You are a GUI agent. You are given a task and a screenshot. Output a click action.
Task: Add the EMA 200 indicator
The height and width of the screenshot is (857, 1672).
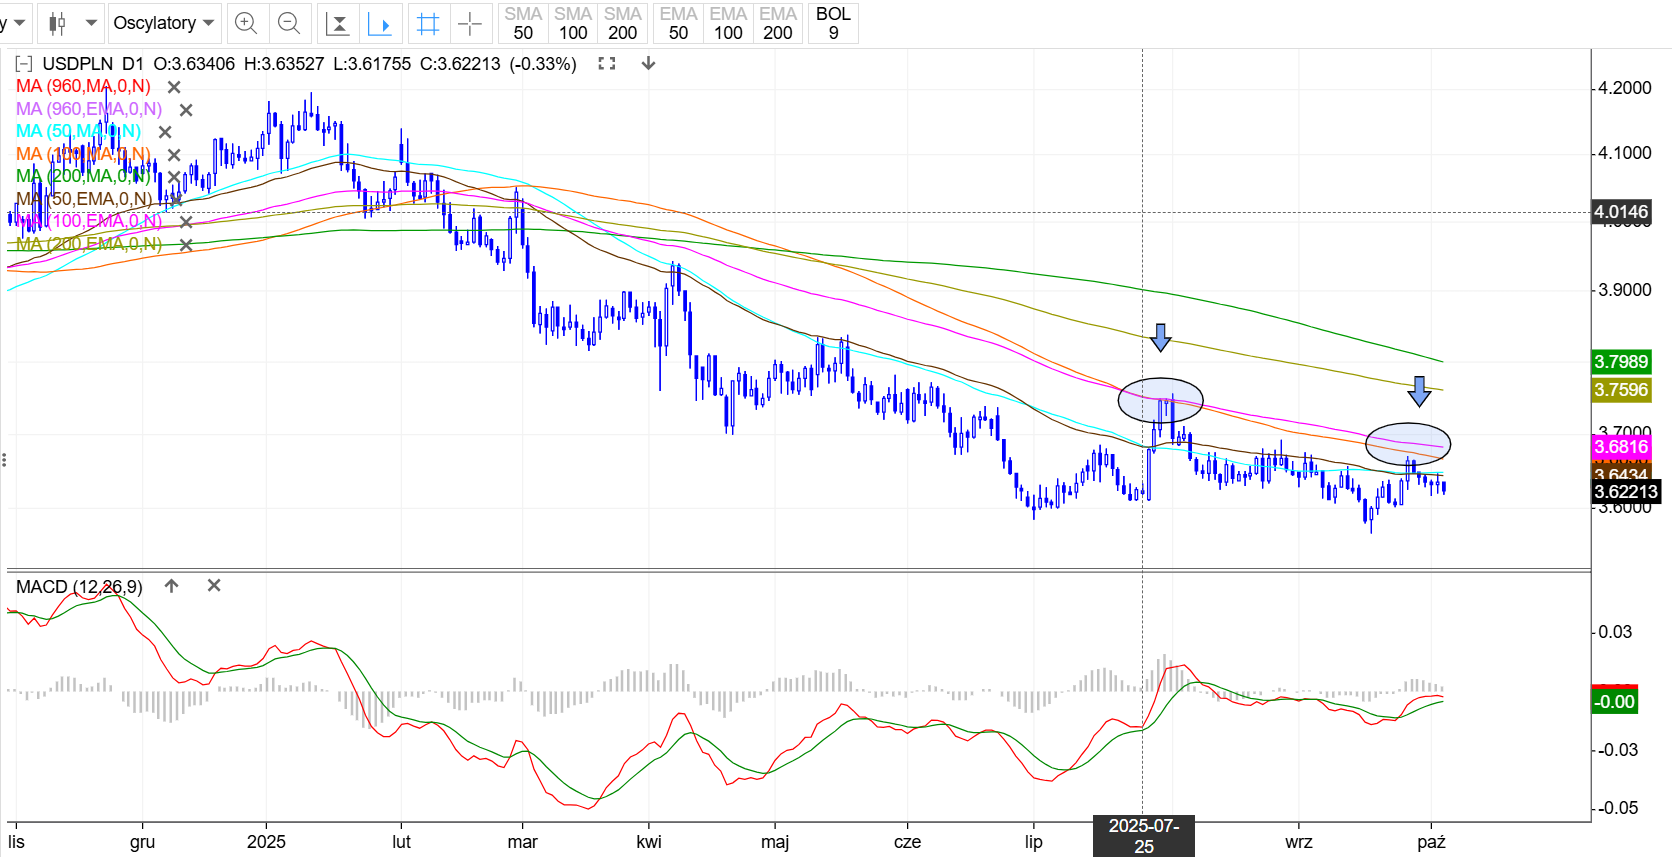[x=777, y=23]
